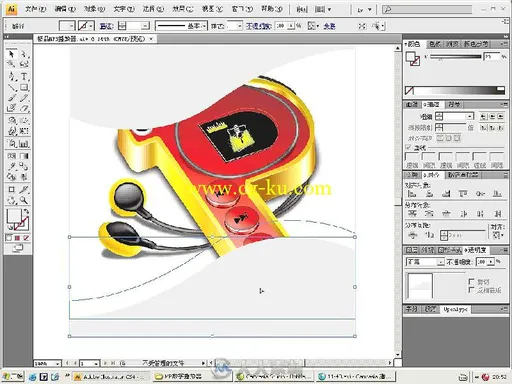Click the Color panel fill/stroke swatch
The height and width of the screenshot is (384, 512).
(x=413, y=59)
